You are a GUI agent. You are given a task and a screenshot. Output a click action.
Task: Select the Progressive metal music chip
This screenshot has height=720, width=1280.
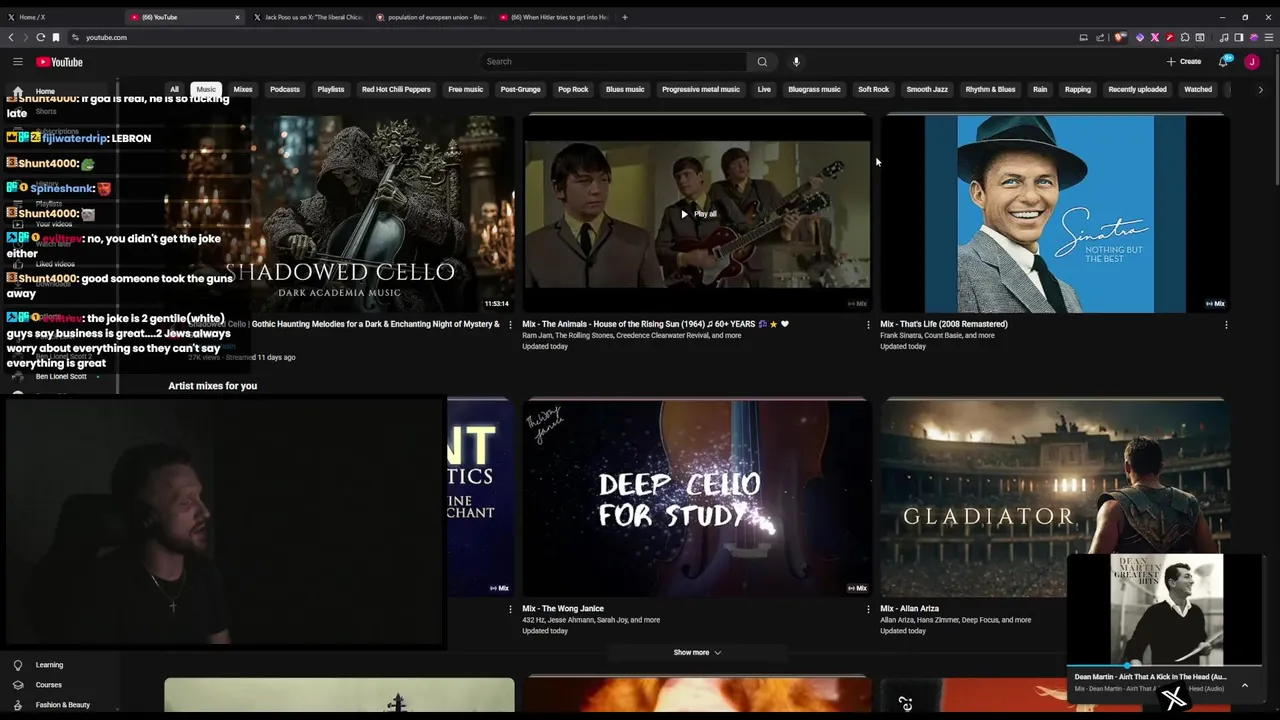pos(701,89)
